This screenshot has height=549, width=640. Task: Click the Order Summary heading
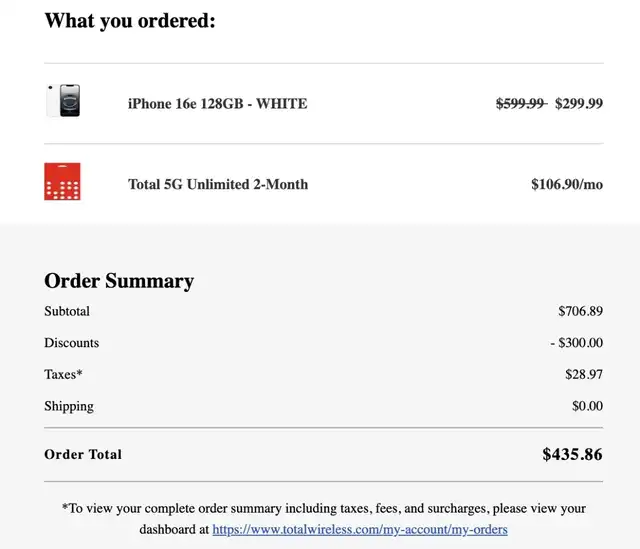coord(119,281)
